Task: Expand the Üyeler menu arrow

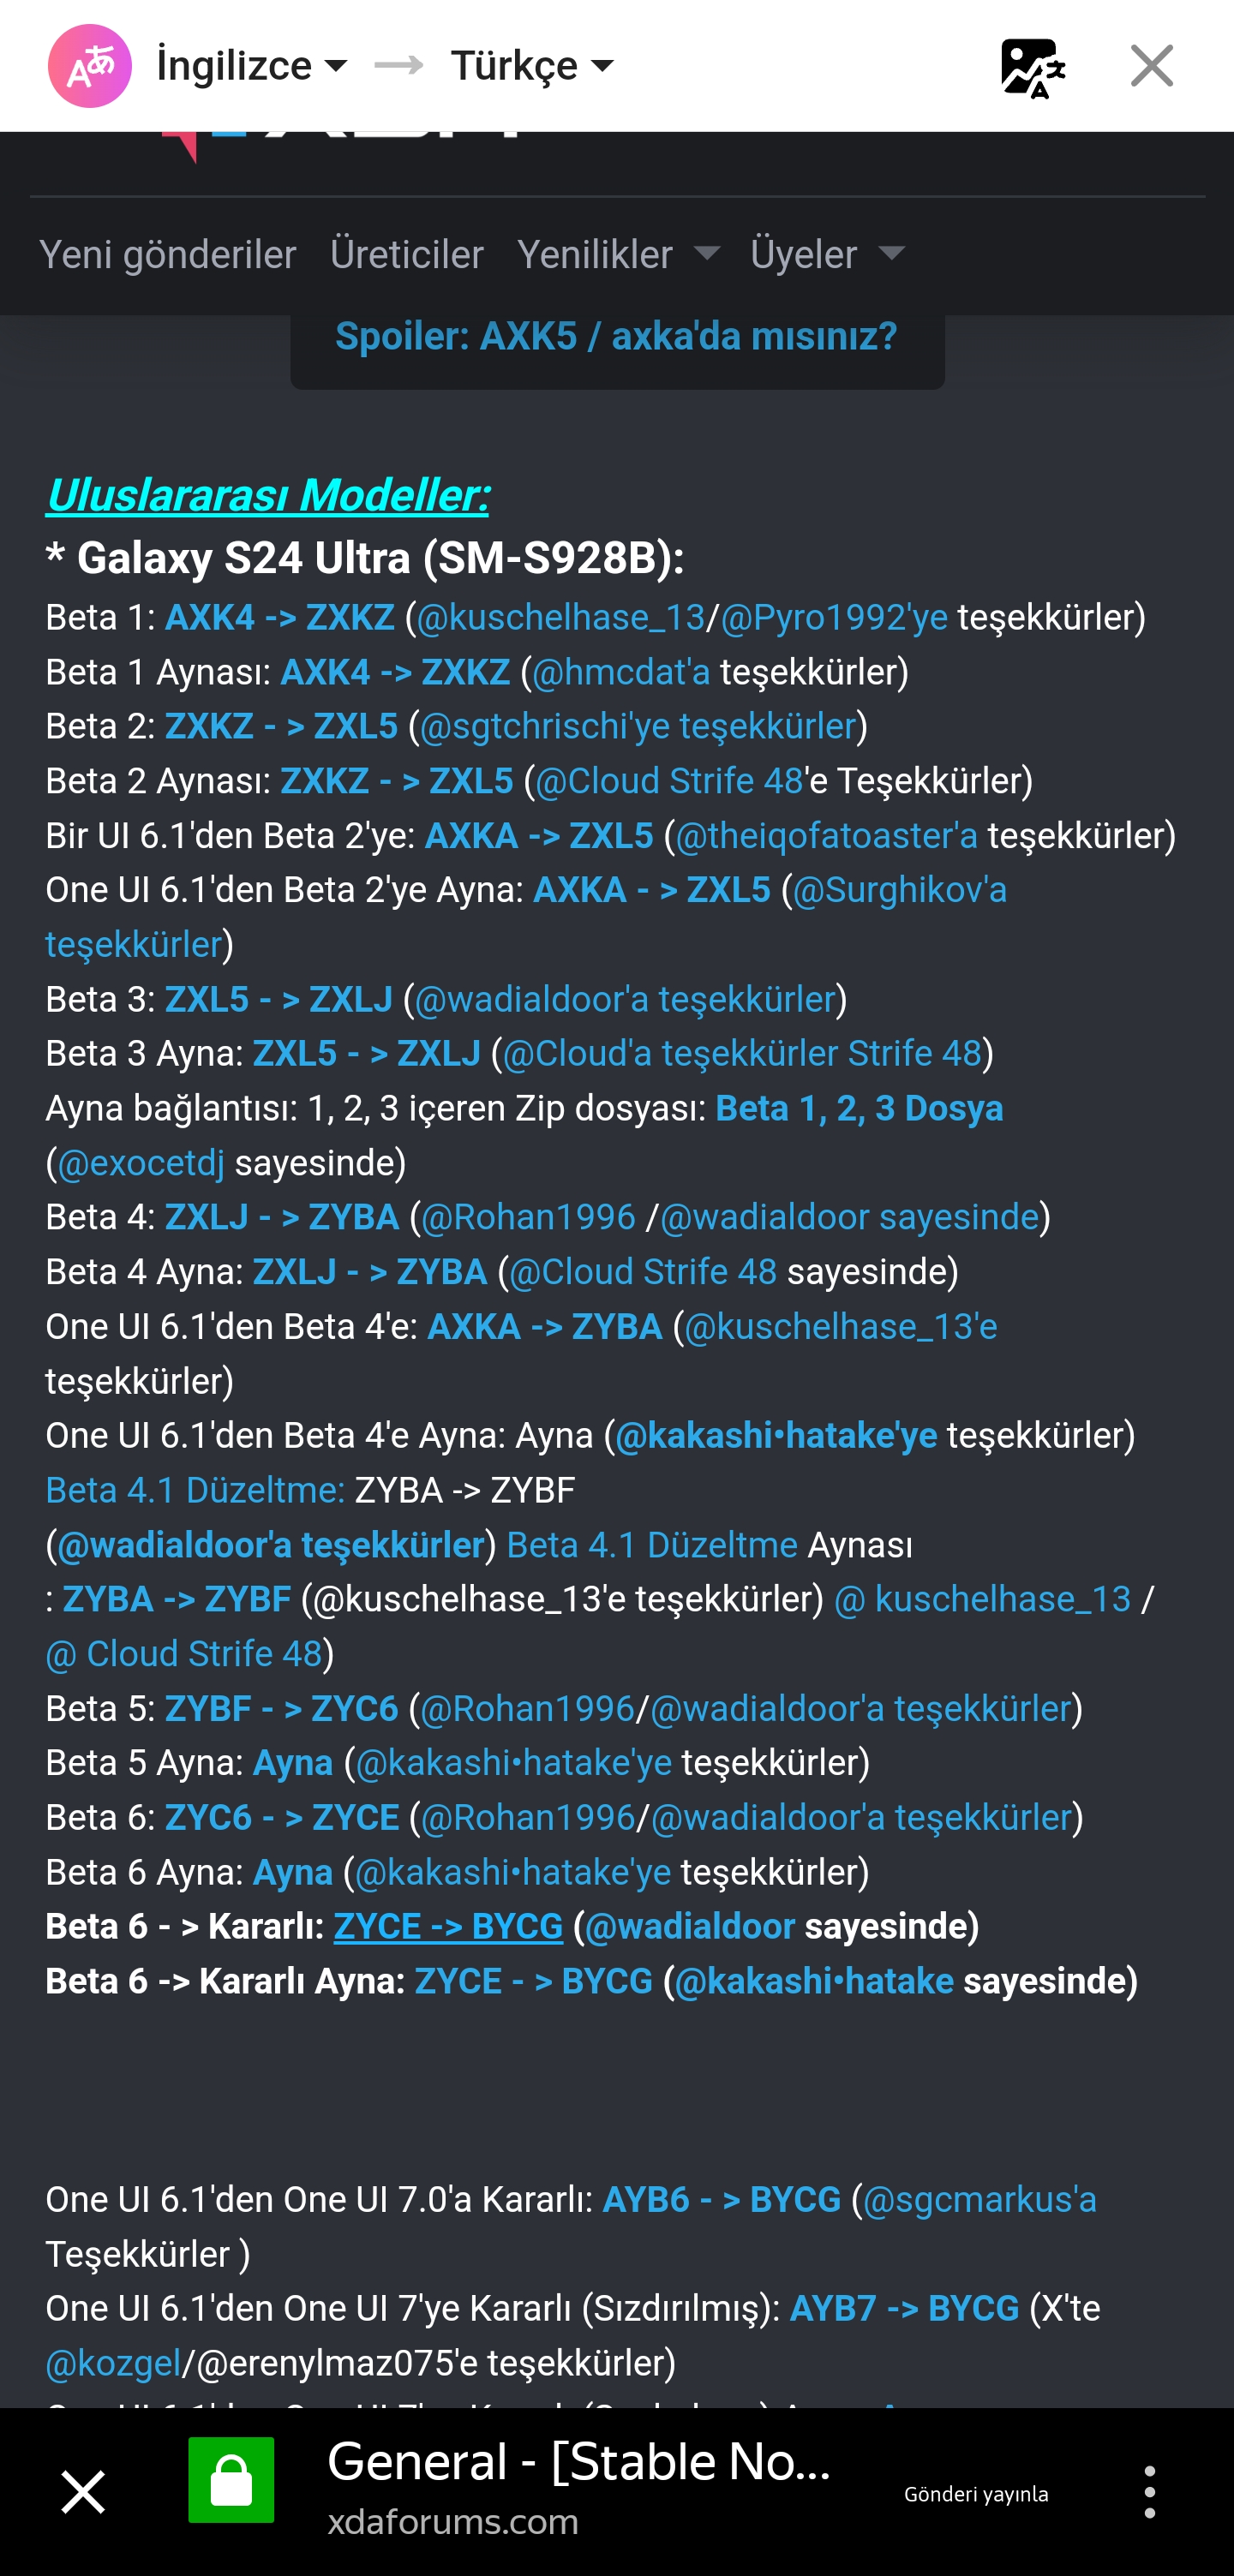Action: coord(890,253)
